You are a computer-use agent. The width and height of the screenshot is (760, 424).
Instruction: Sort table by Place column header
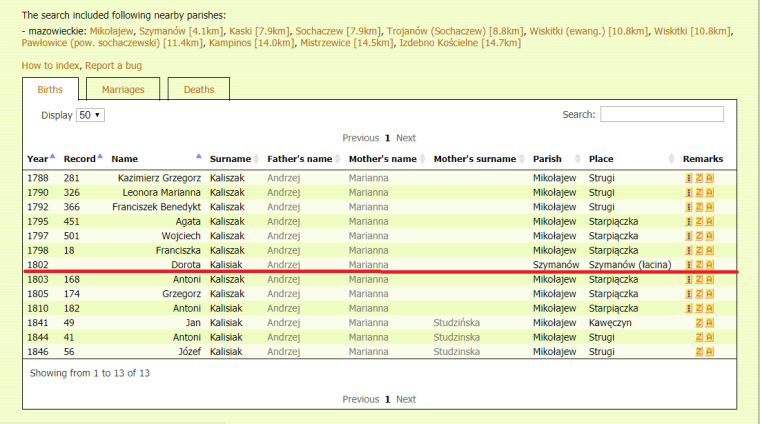tap(602, 159)
